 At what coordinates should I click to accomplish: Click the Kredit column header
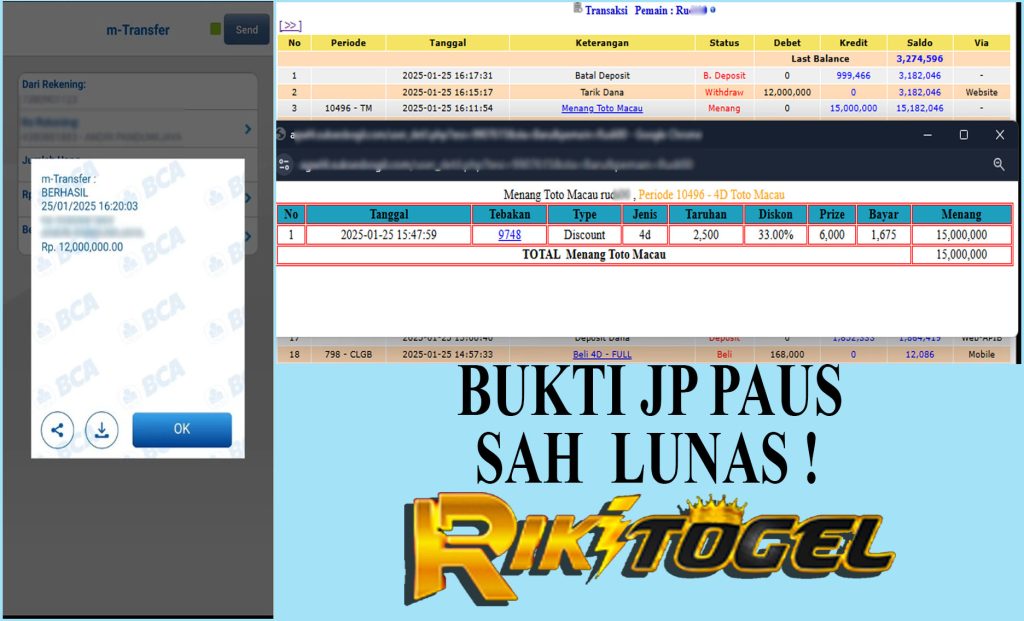point(854,43)
